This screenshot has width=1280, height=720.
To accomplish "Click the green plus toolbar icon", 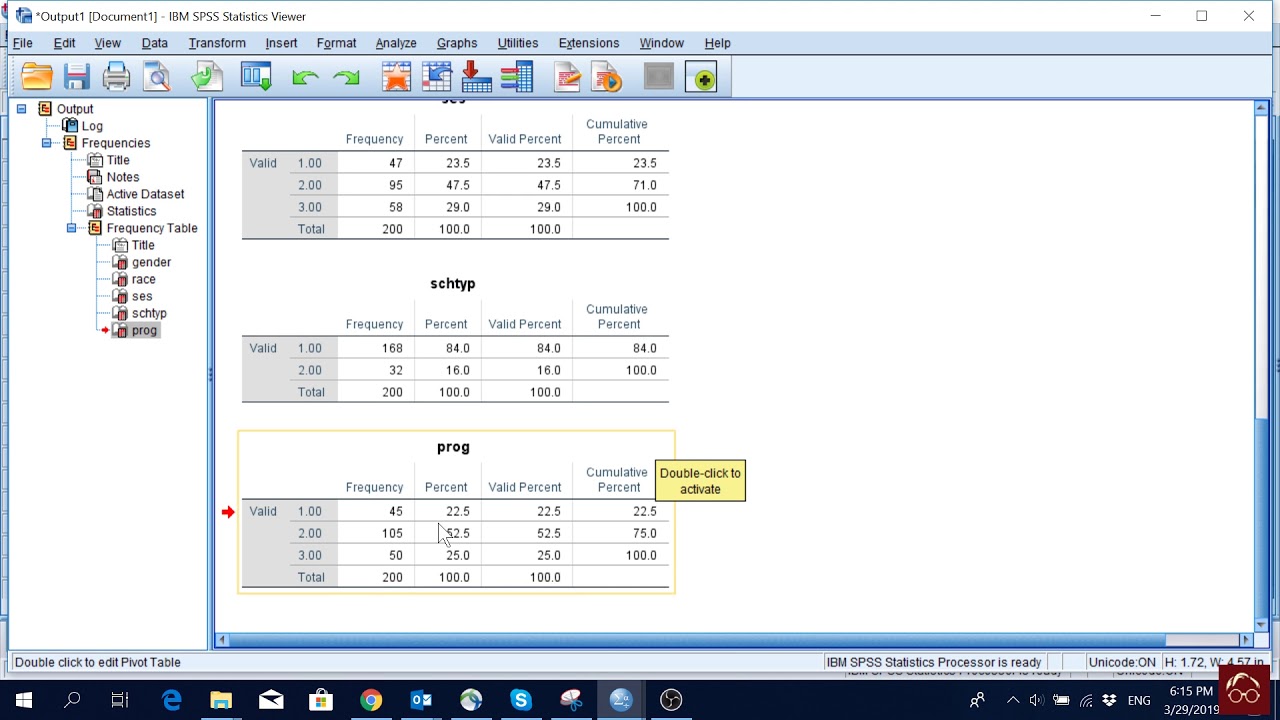I will coord(702,78).
